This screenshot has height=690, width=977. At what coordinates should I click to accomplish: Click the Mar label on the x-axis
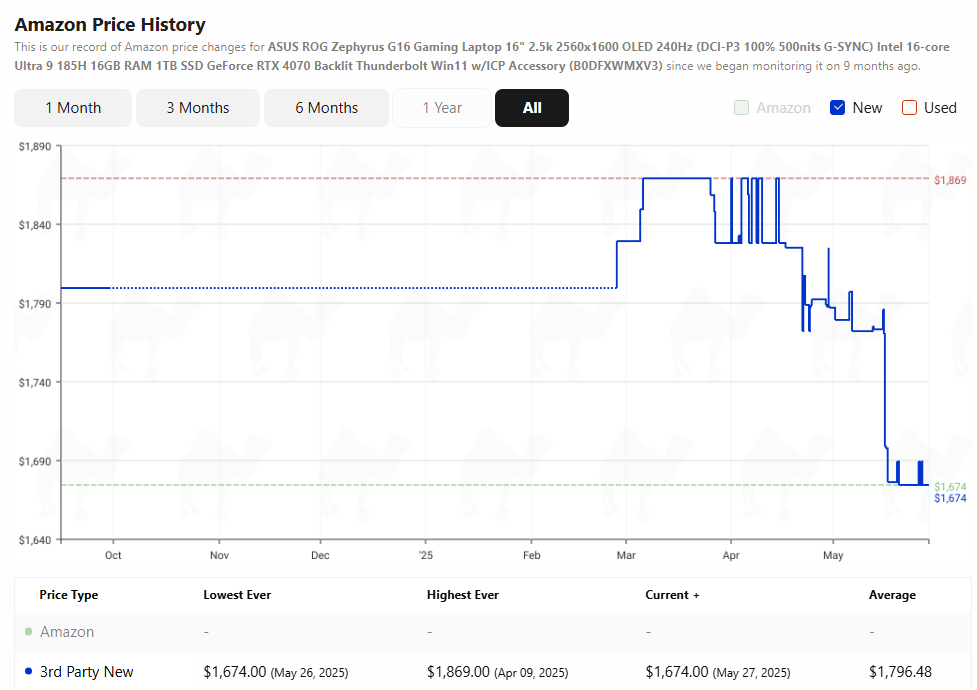626,555
